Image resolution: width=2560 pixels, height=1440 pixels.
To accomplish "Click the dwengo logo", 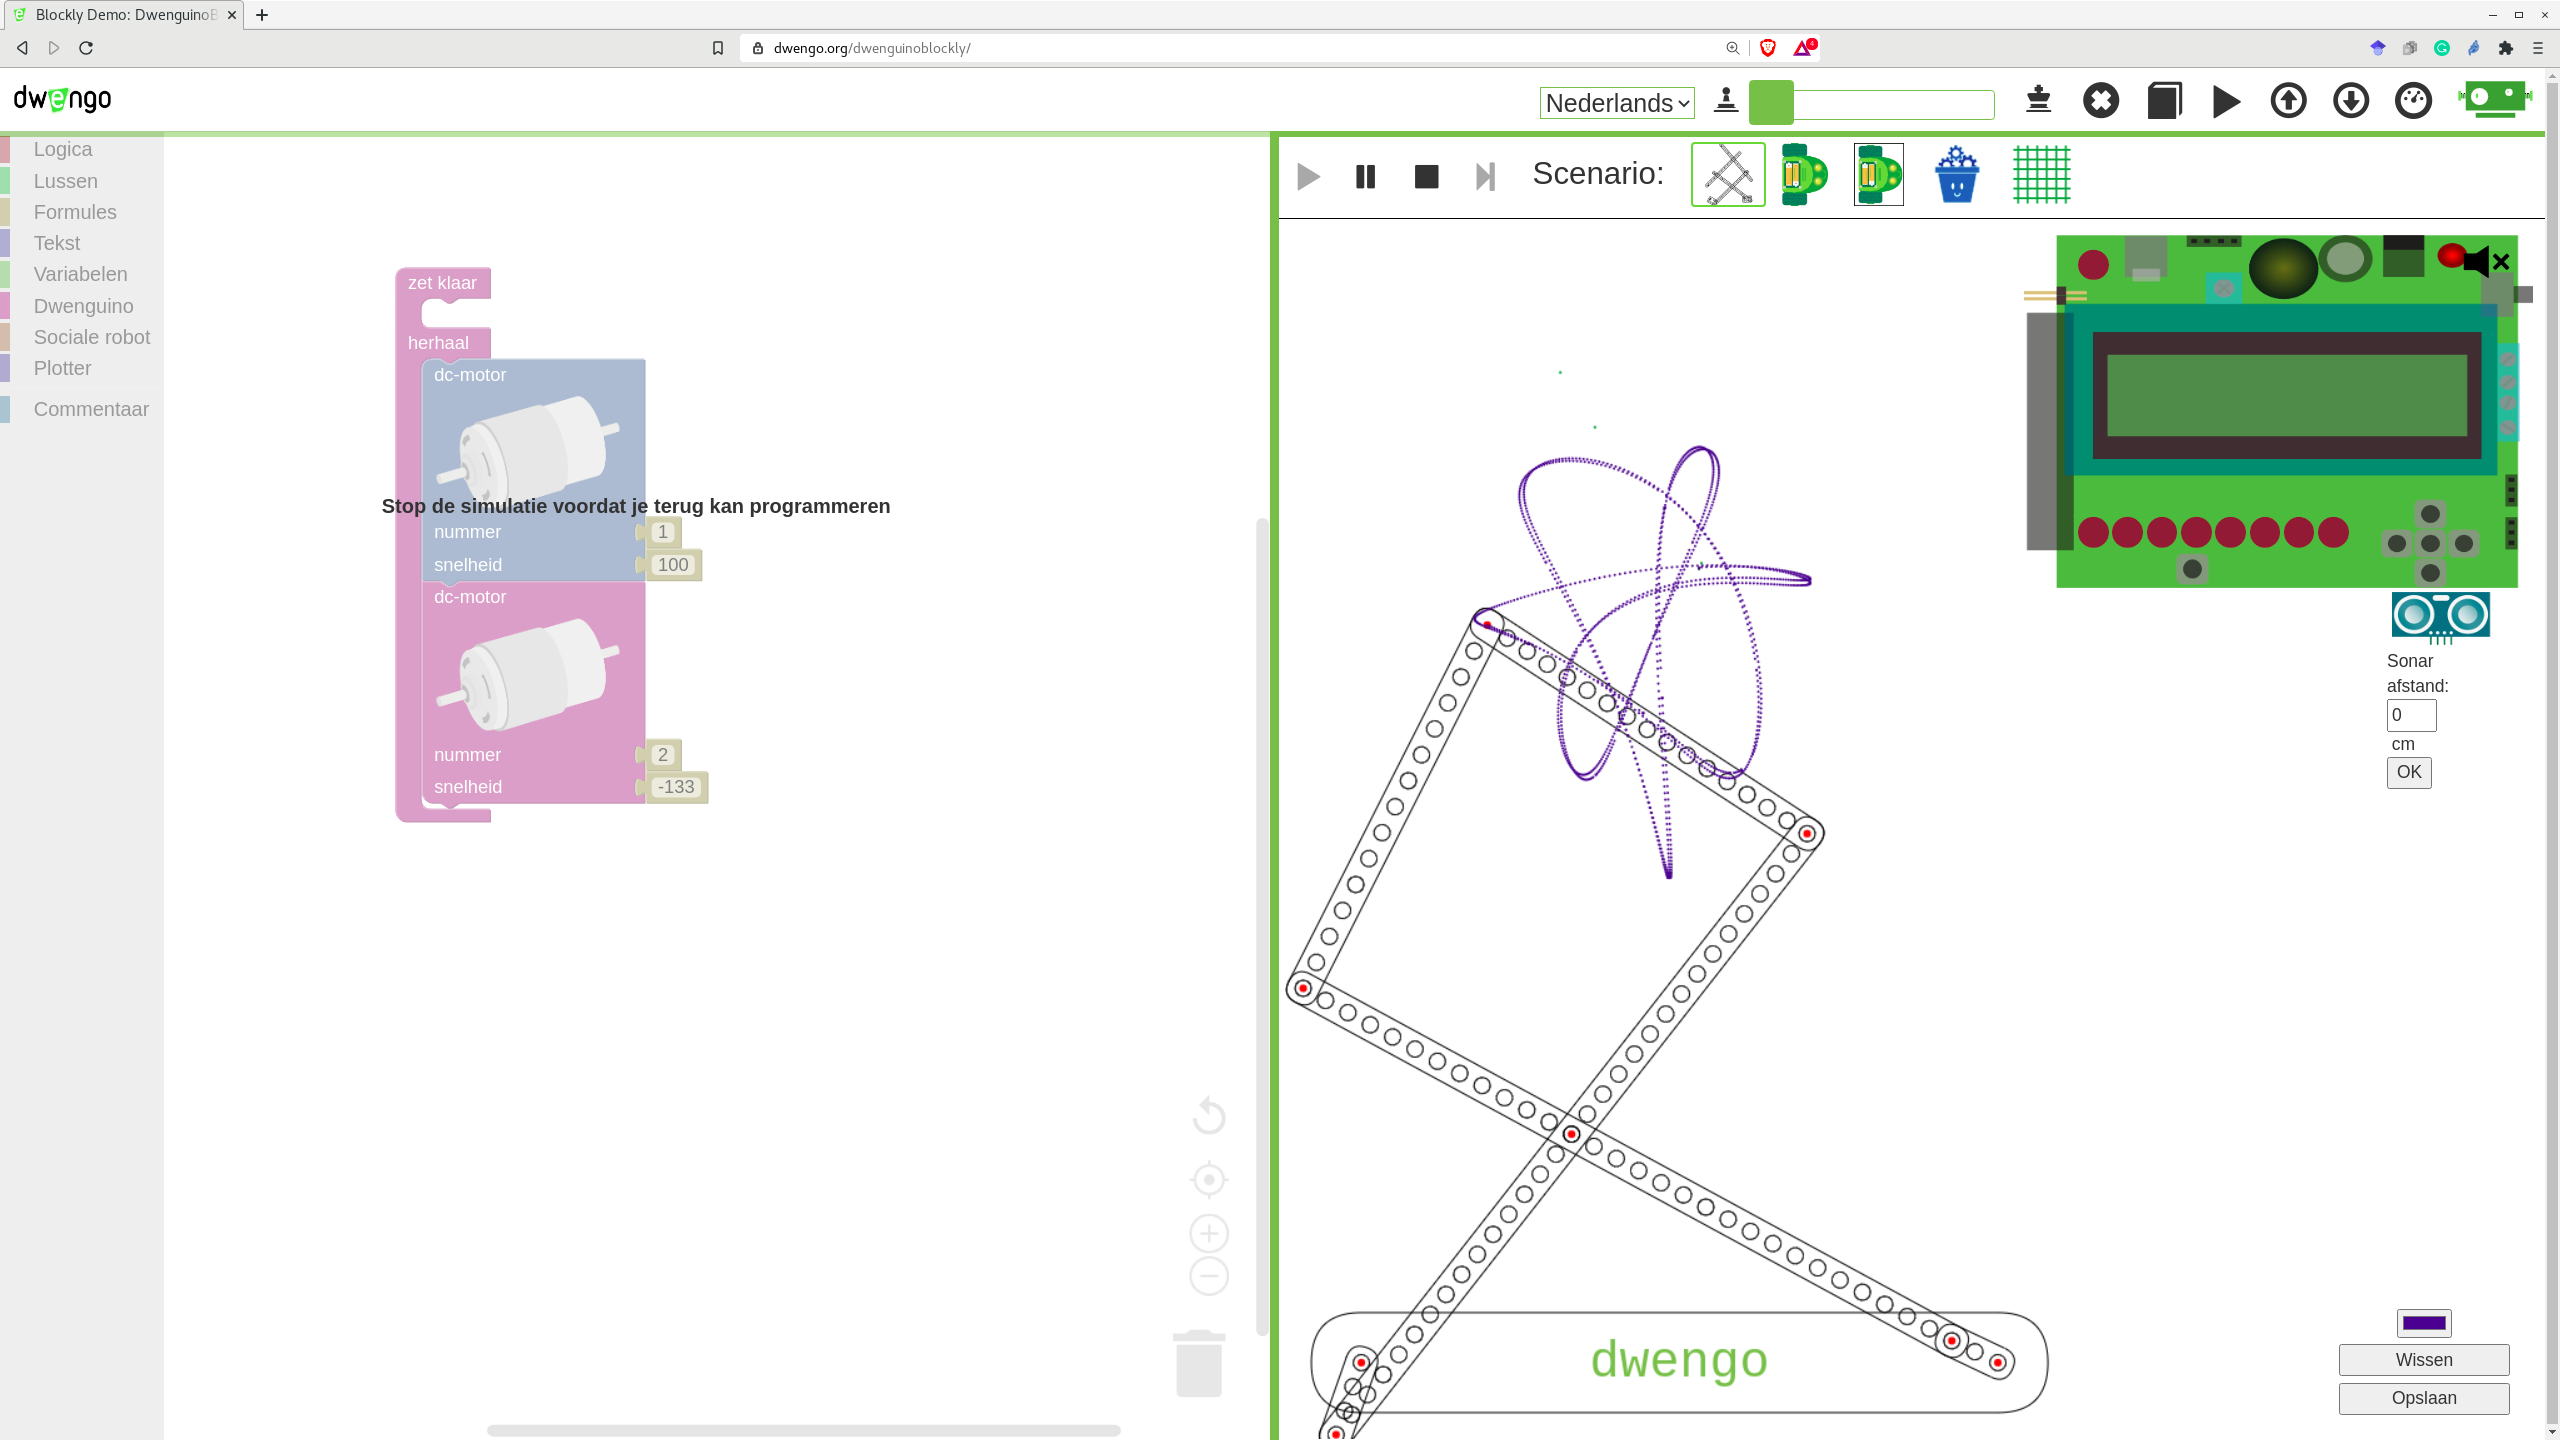I will (x=62, y=99).
